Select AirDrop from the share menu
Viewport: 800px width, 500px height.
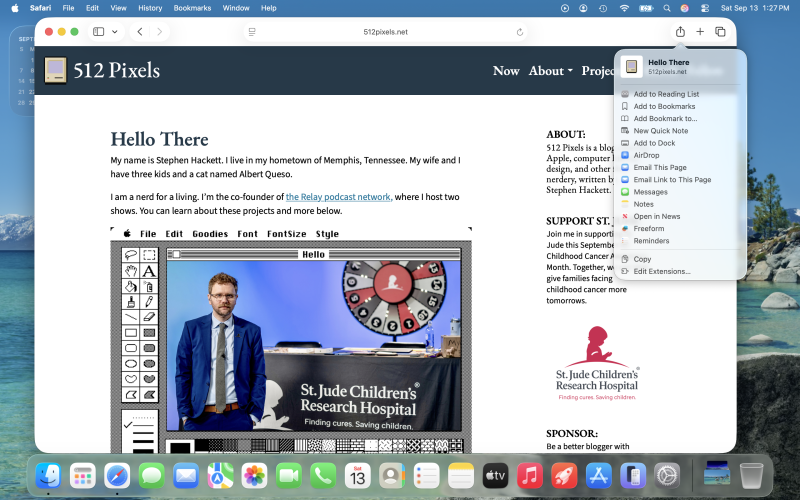[x=646, y=155]
